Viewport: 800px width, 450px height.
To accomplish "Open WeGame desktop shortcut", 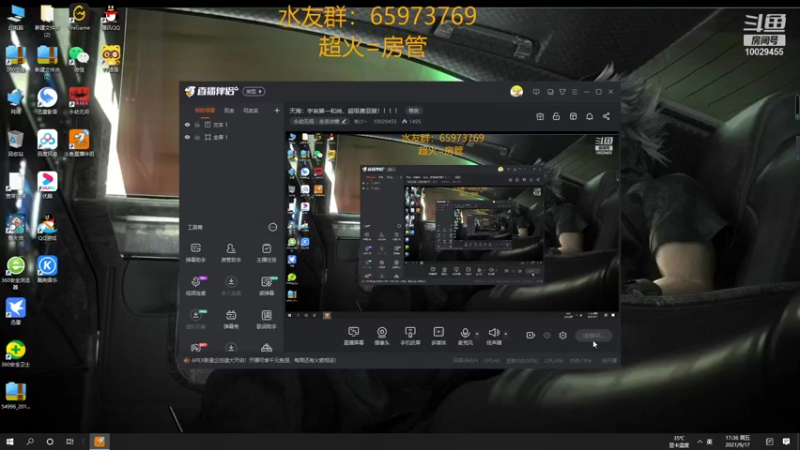I will click(79, 17).
